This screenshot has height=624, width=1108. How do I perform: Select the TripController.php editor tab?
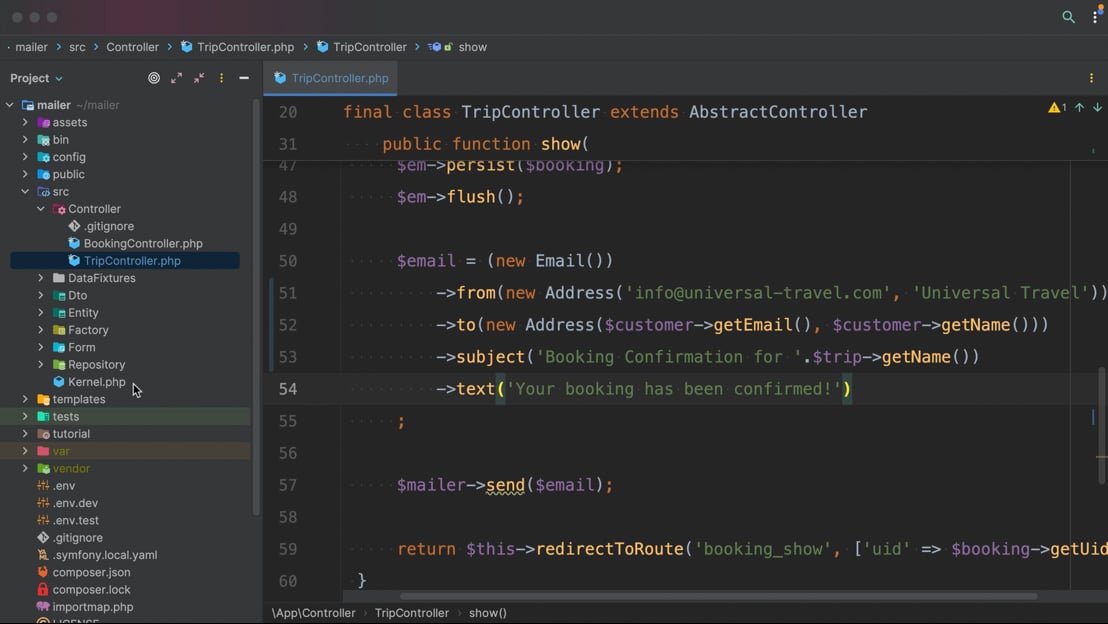(x=331, y=78)
